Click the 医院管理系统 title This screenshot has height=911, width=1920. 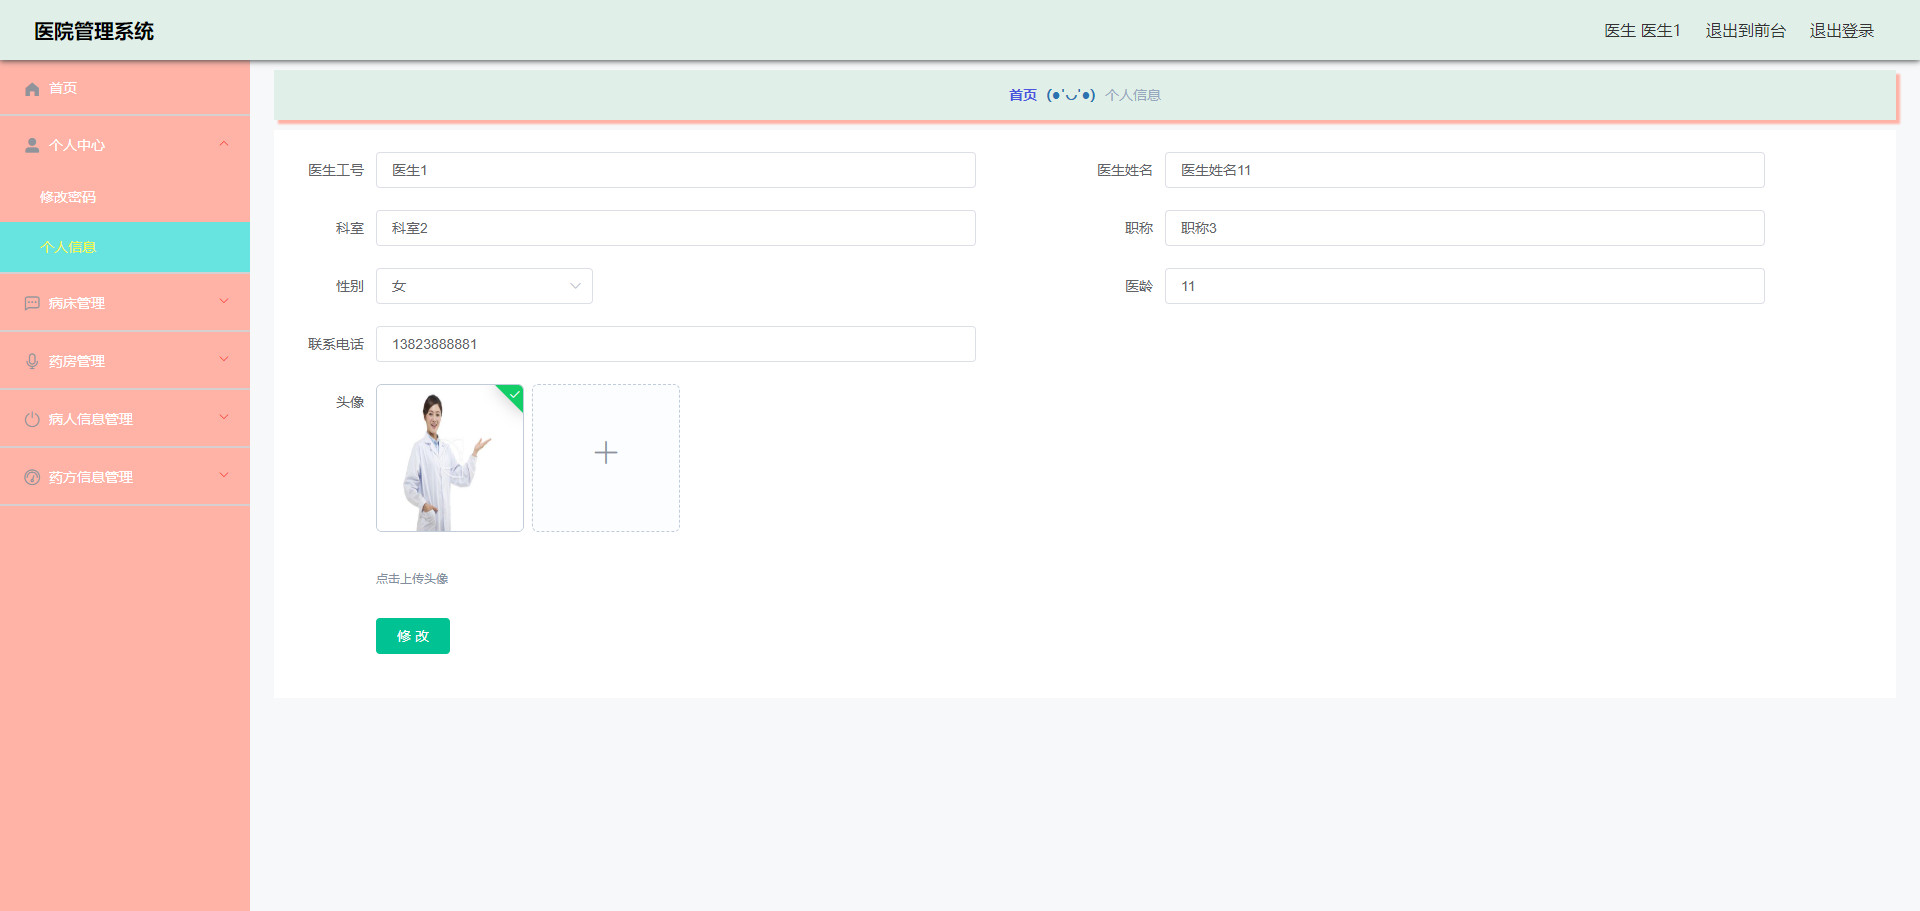coord(94,31)
